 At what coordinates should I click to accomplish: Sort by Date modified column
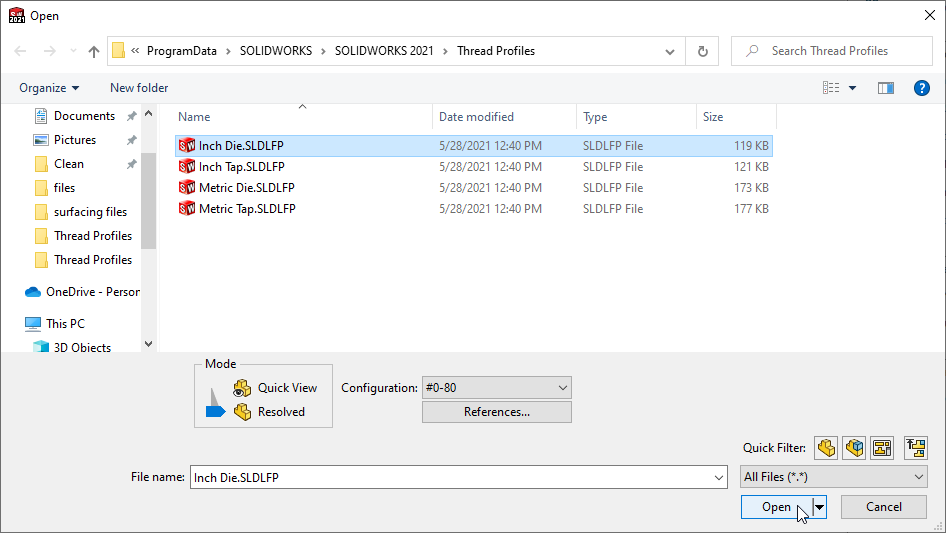[476, 117]
